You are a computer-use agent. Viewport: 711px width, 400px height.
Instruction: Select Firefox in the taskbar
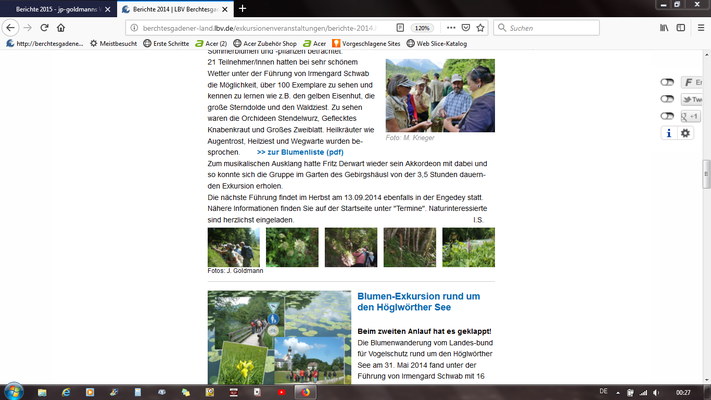pos(305,392)
